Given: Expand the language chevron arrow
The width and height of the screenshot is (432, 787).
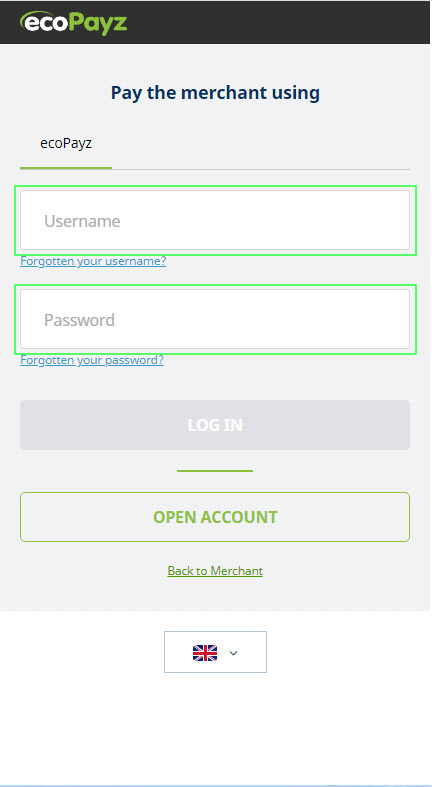Looking at the screenshot, I should click(x=233, y=653).
